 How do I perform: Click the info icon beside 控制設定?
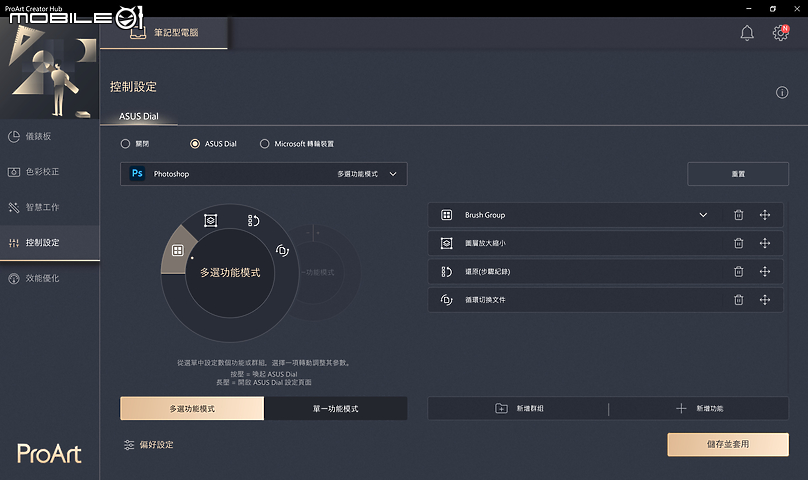tap(782, 92)
